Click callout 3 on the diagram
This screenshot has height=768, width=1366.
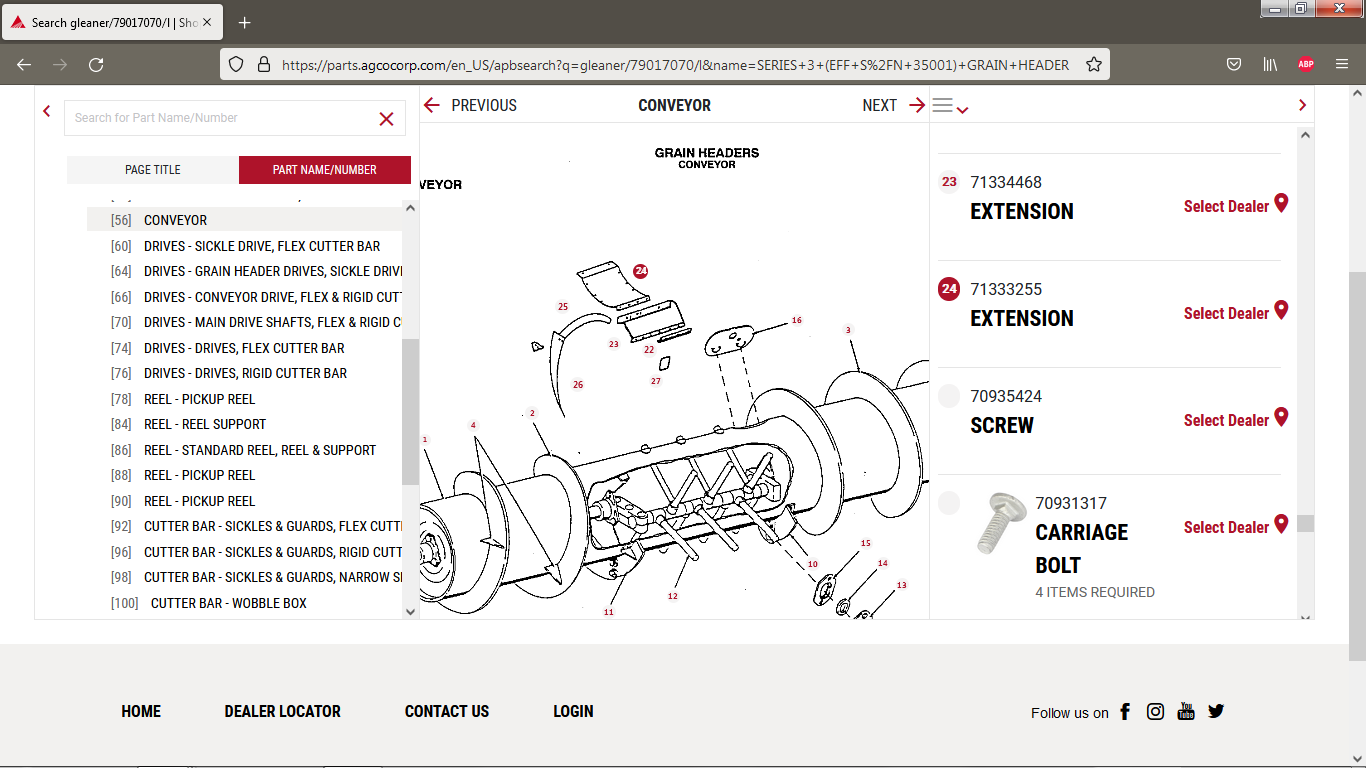click(848, 330)
